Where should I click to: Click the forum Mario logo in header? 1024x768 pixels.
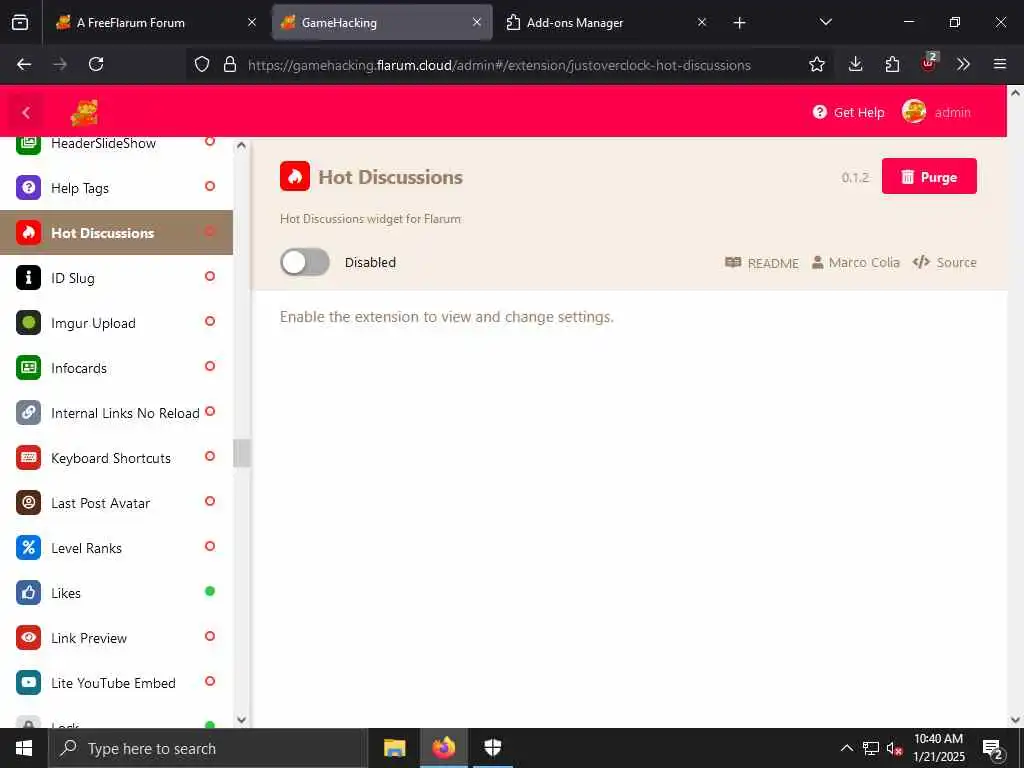(x=84, y=113)
